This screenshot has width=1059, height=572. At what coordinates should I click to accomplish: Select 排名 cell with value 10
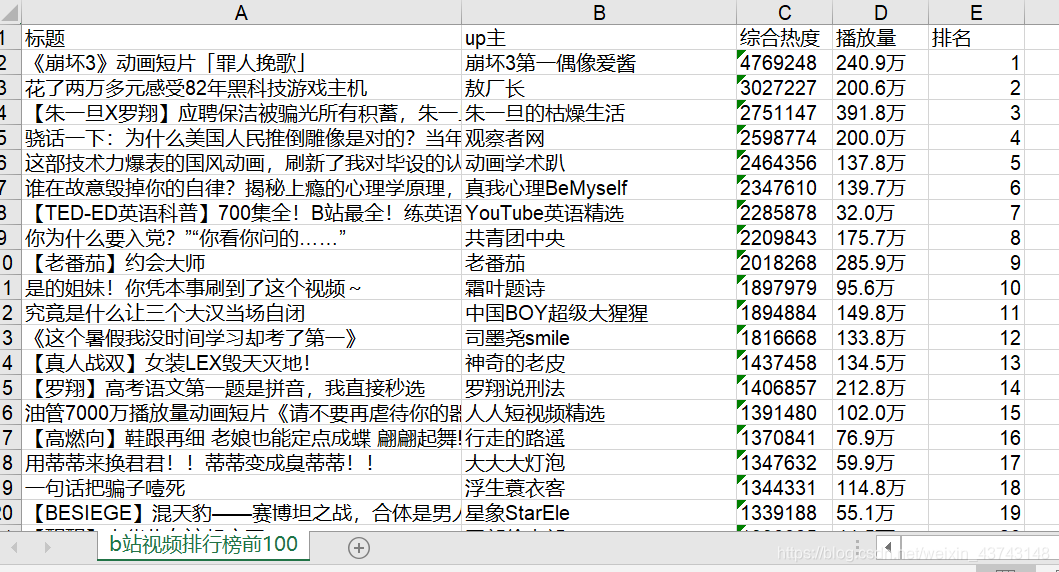pyautogui.click(x=977, y=288)
